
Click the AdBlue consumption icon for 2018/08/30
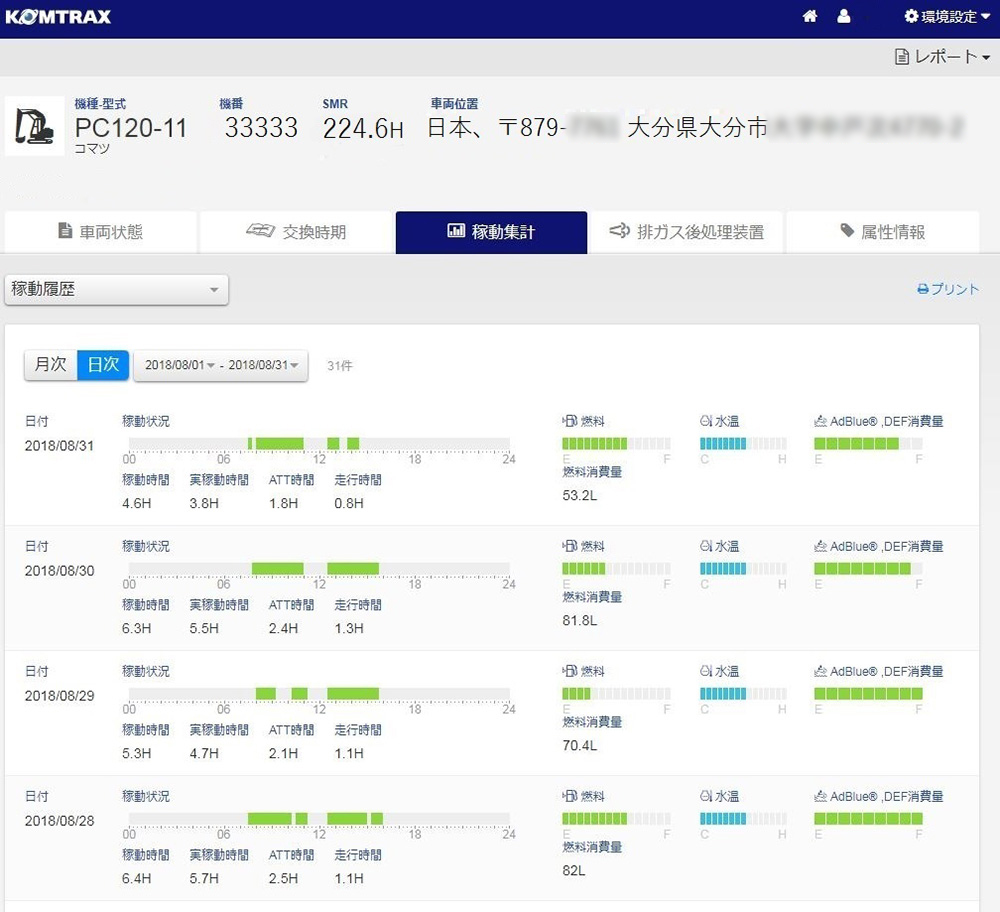821,547
